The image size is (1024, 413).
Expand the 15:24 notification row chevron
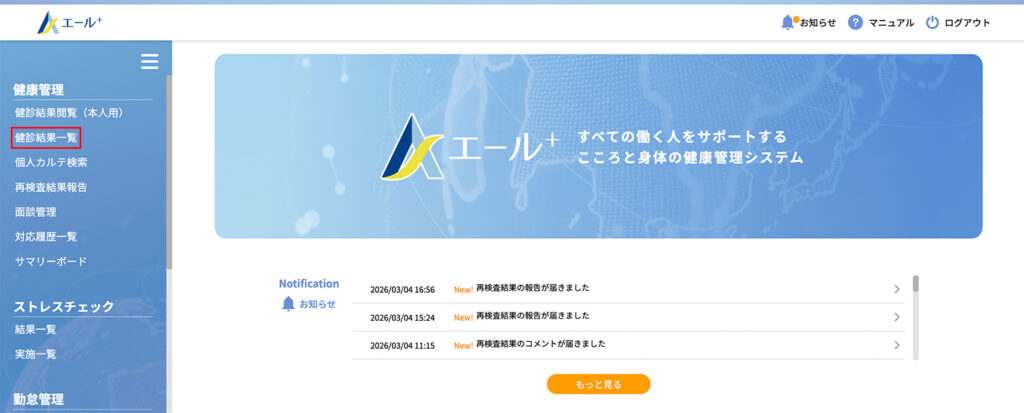[897, 317]
